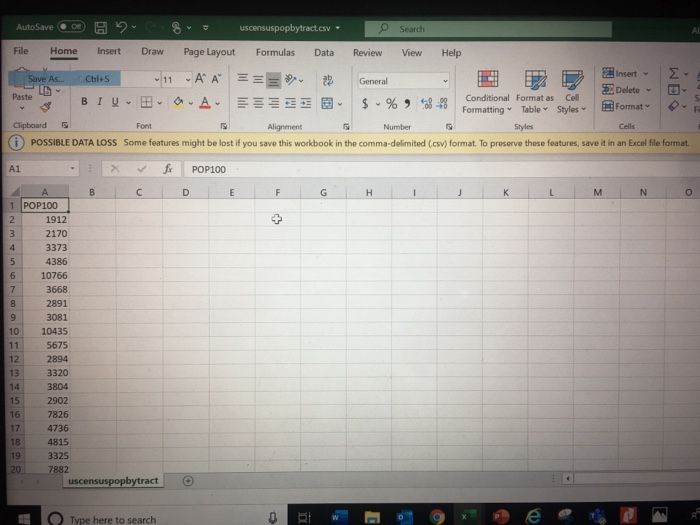The height and width of the screenshot is (525, 700).
Task: Switch to the Insert tab
Action: coord(109,51)
